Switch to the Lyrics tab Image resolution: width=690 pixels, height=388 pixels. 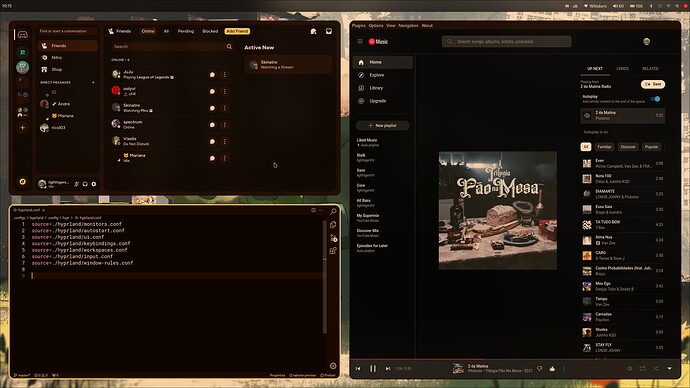click(x=622, y=69)
